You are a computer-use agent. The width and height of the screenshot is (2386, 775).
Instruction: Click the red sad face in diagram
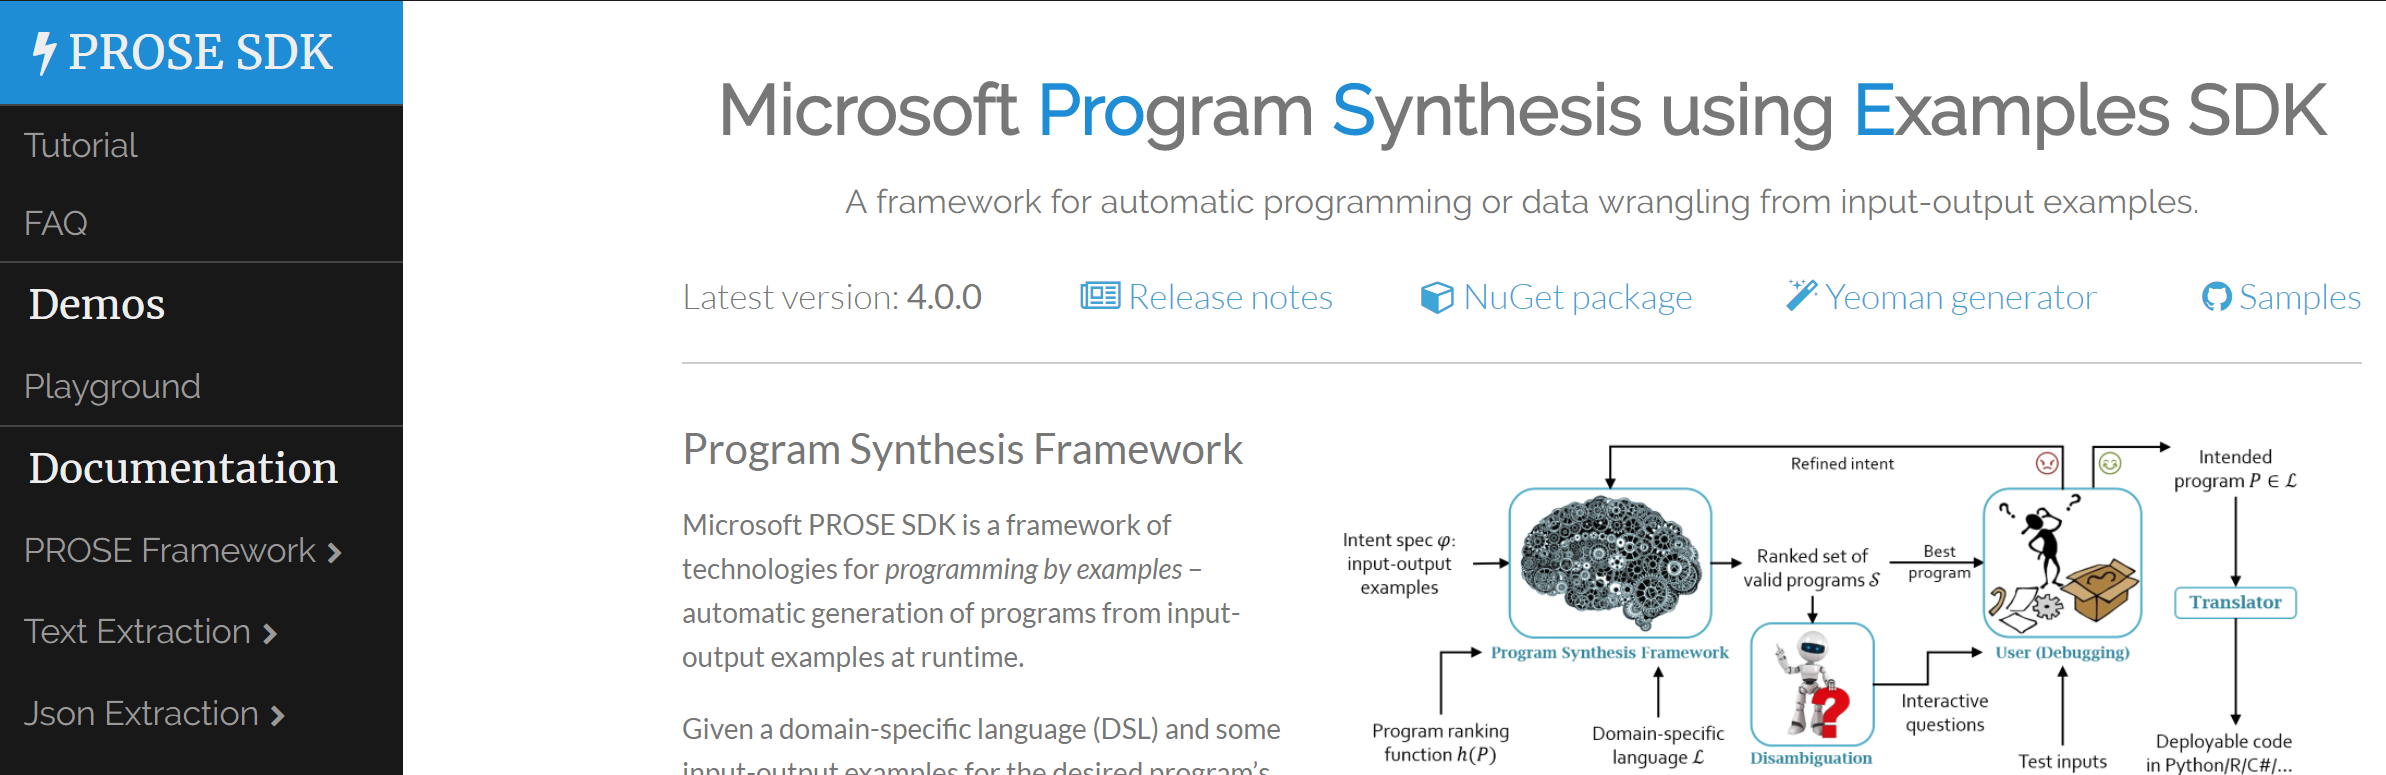coord(2047,463)
